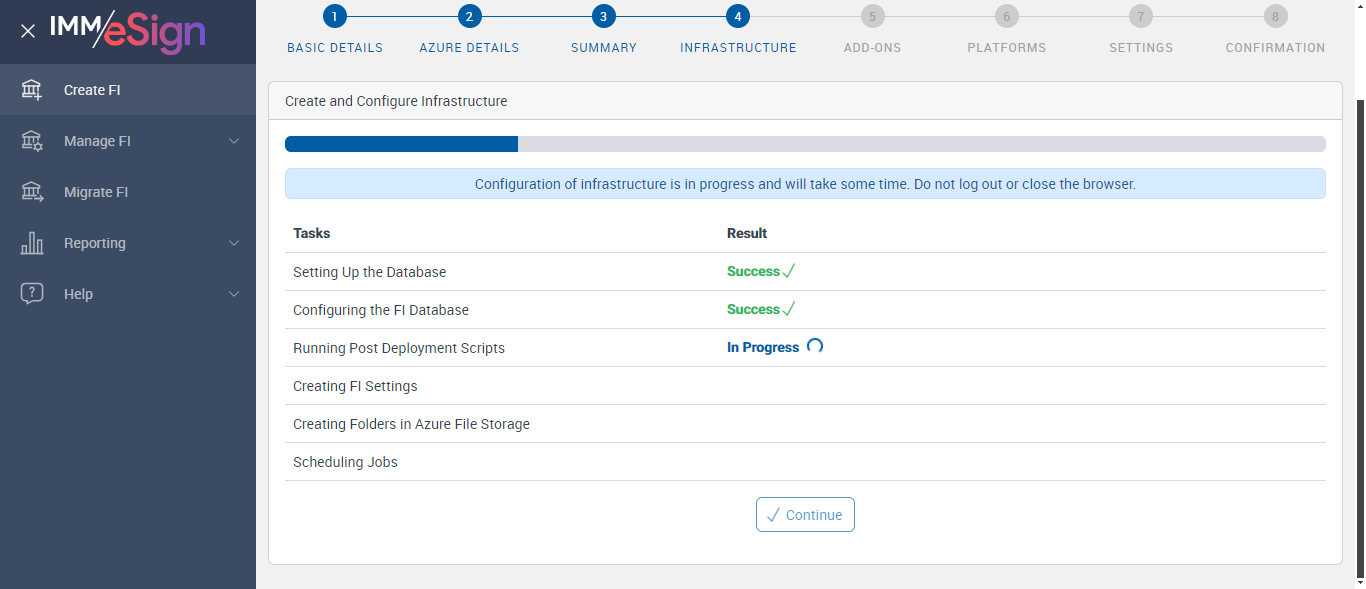Click the Create and Configure Infrastructure header
Screen dimensions: 1366x589
pyautogui.click(x=805, y=101)
